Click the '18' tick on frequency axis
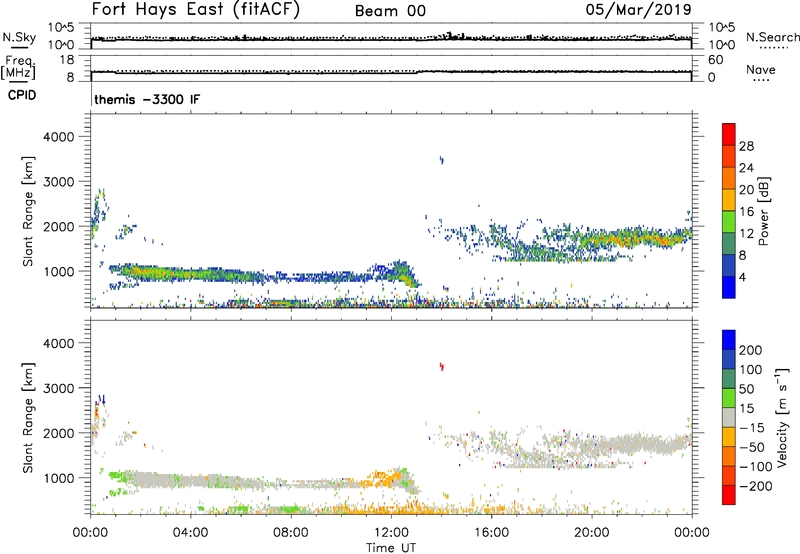 [x=67, y=60]
